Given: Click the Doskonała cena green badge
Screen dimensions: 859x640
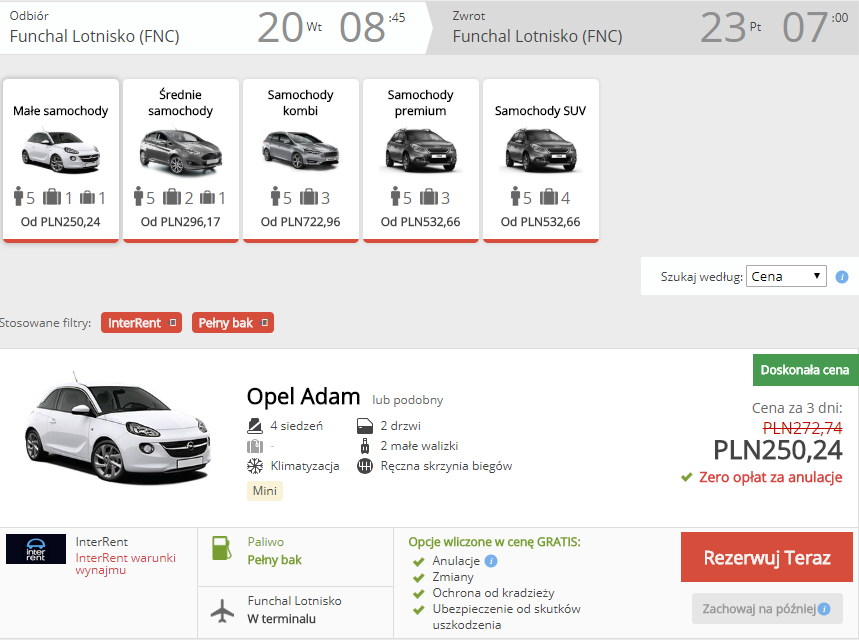Looking at the screenshot, I should click(x=805, y=370).
